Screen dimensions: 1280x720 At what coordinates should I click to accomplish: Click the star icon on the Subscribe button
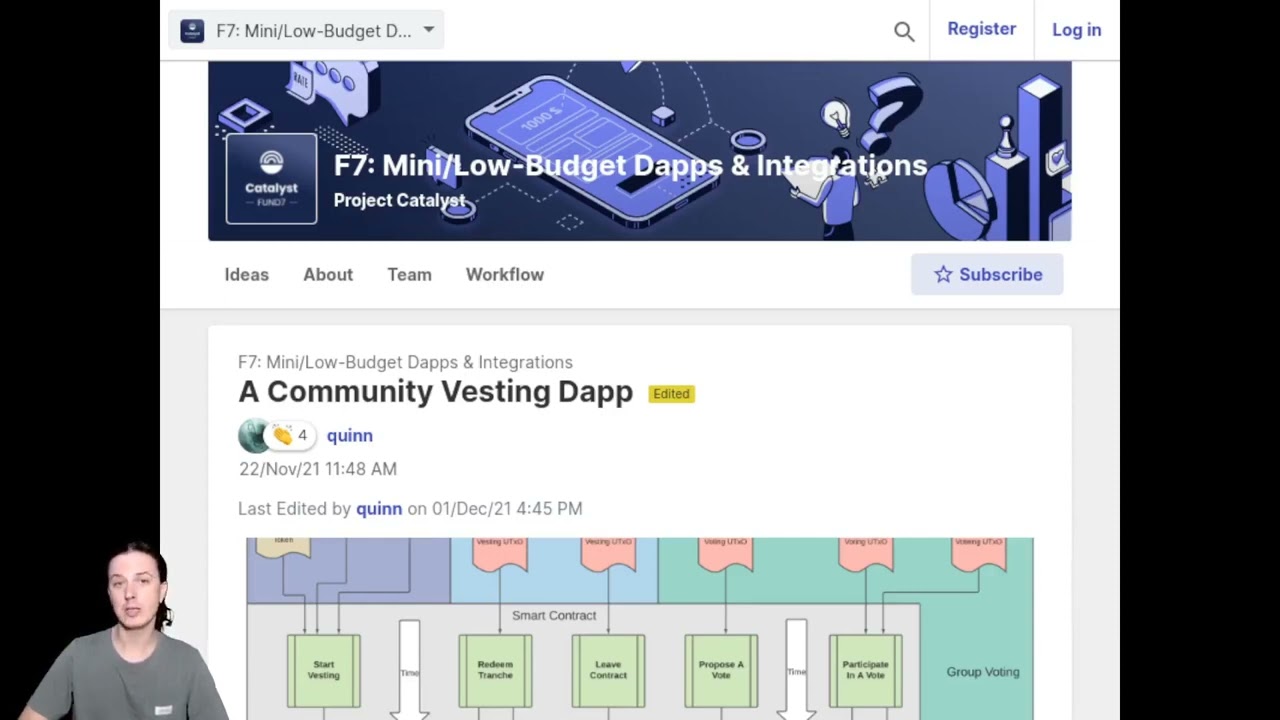point(943,274)
